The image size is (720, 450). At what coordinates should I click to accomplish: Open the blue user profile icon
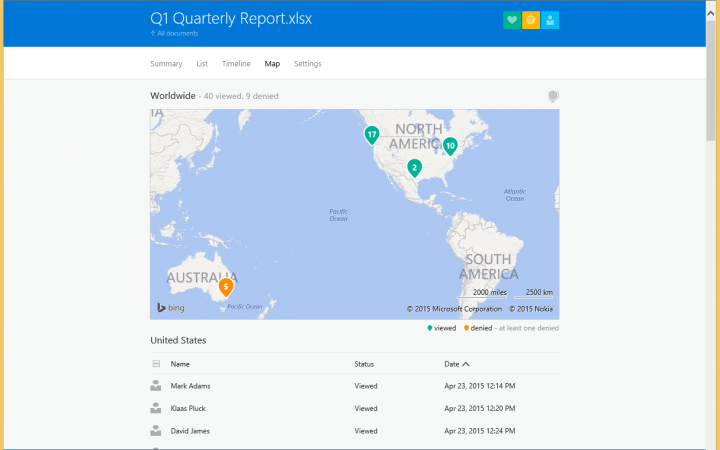(550, 20)
